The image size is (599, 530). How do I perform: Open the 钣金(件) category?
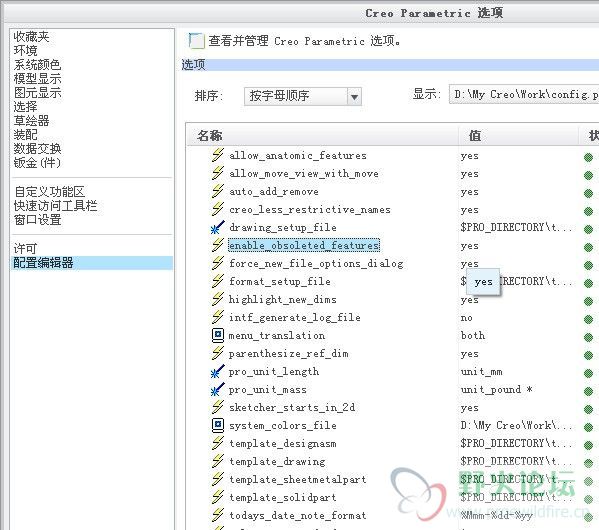[x=37, y=163]
